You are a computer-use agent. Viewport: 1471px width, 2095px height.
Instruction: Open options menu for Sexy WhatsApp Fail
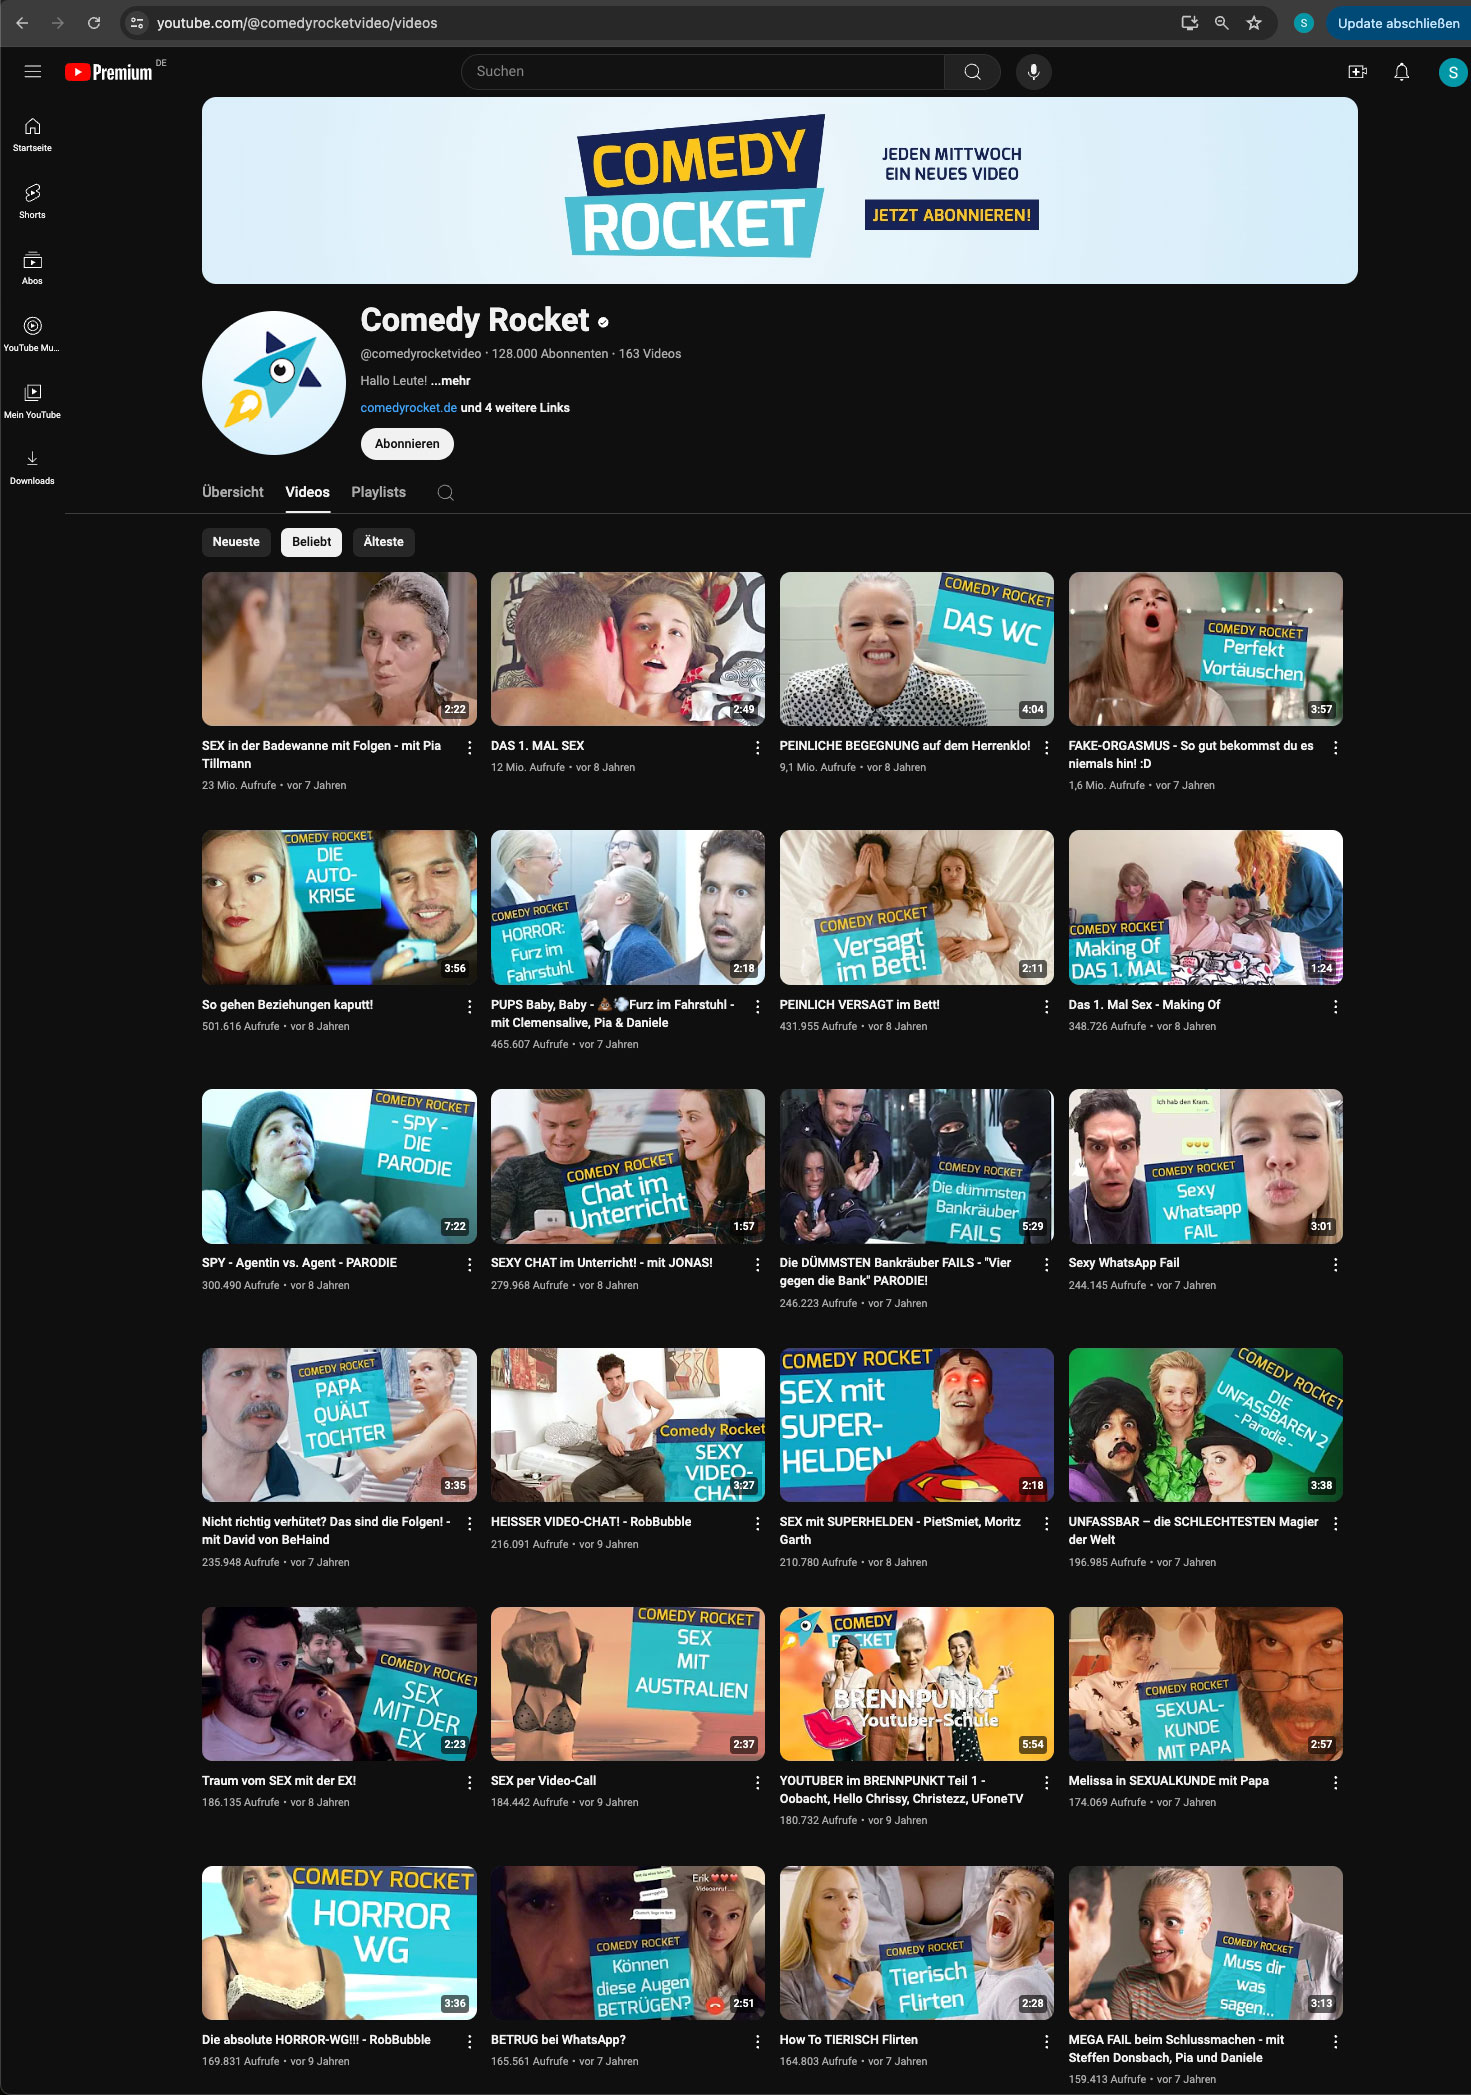pos(1335,1264)
